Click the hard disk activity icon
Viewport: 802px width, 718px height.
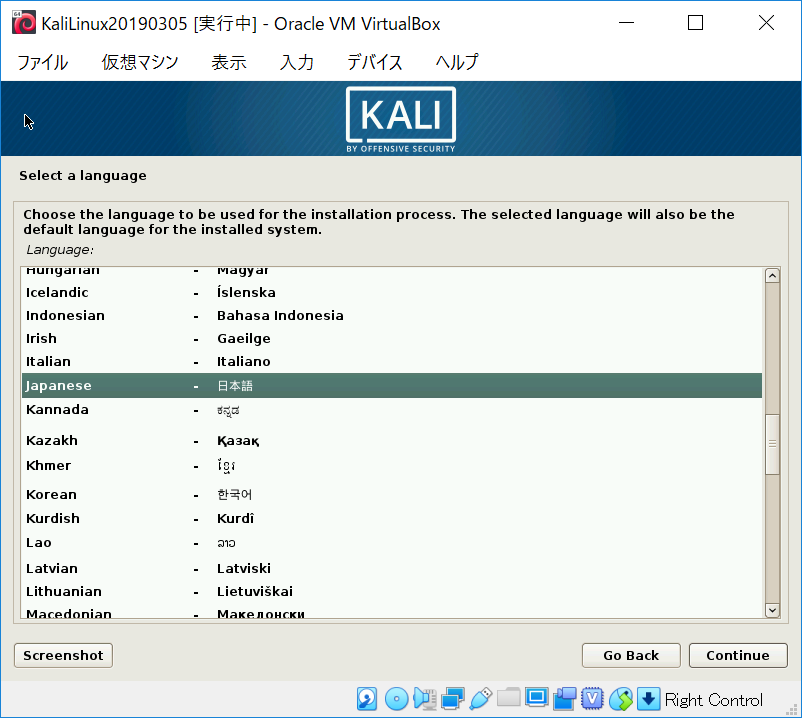pos(367,699)
